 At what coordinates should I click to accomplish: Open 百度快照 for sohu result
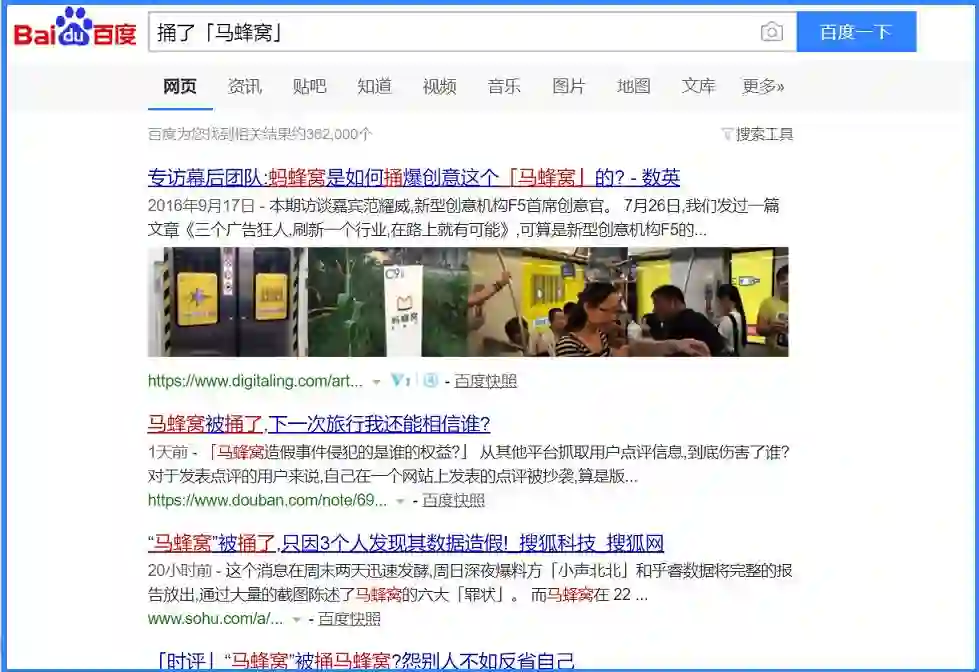349,619
